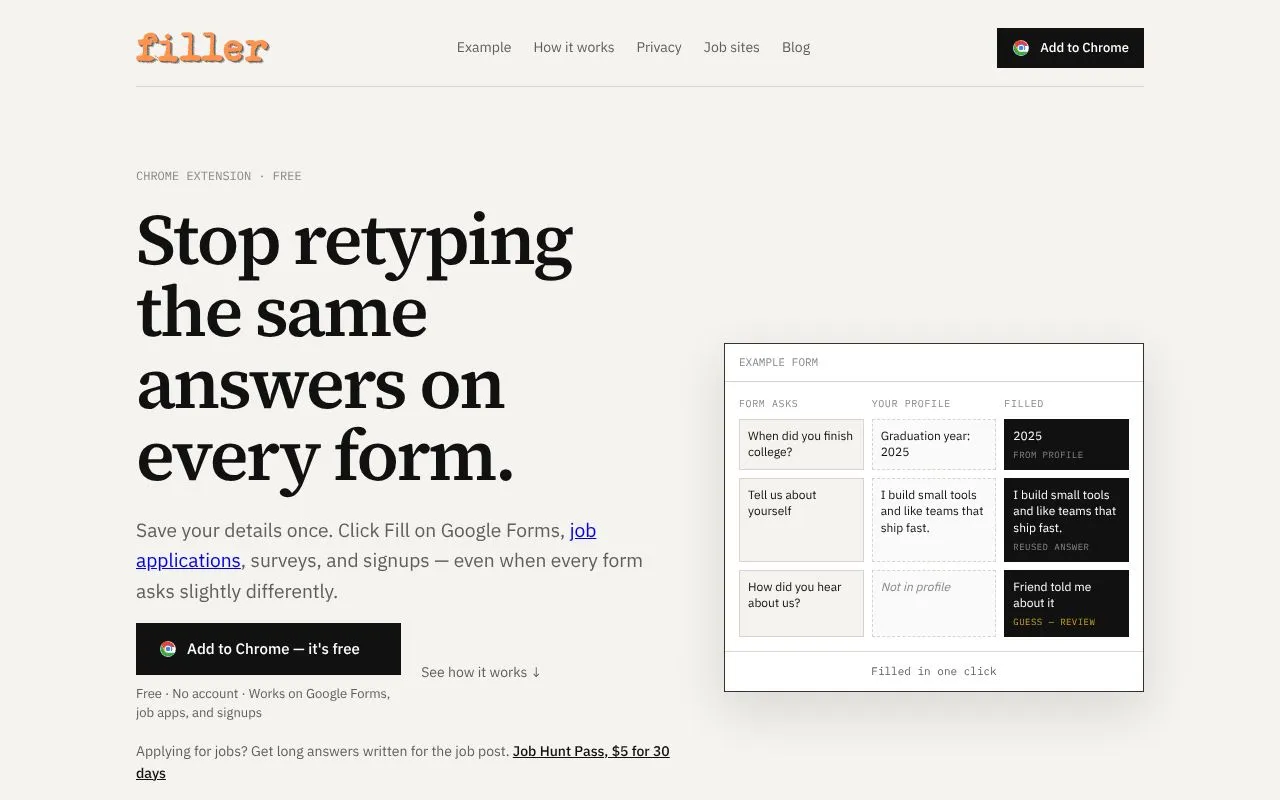Click See how it works link
1280x800 pixels.
(481, 672)
